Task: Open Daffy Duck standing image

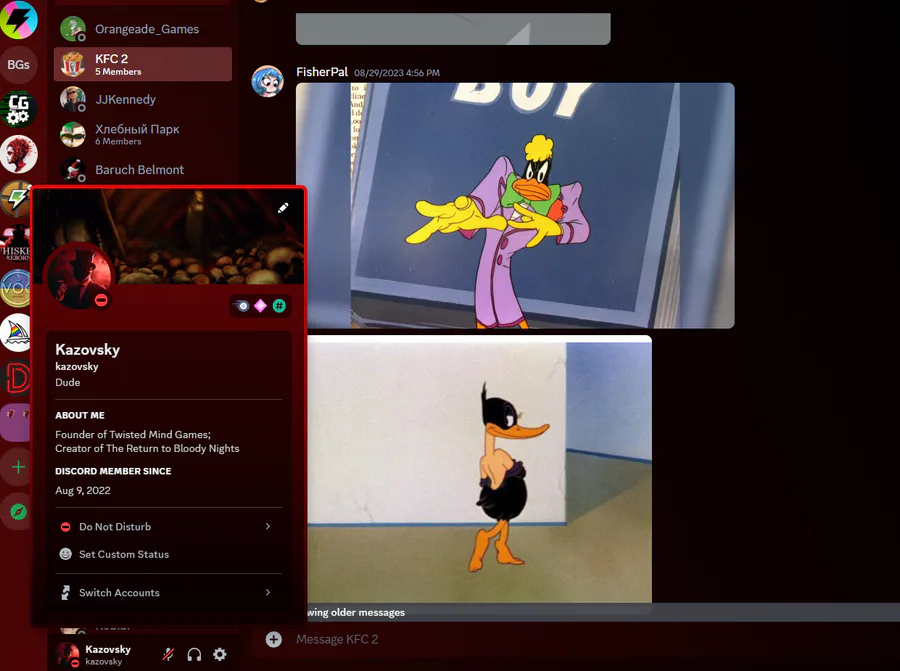Action: pyautogui.click(x=480, y=469)
